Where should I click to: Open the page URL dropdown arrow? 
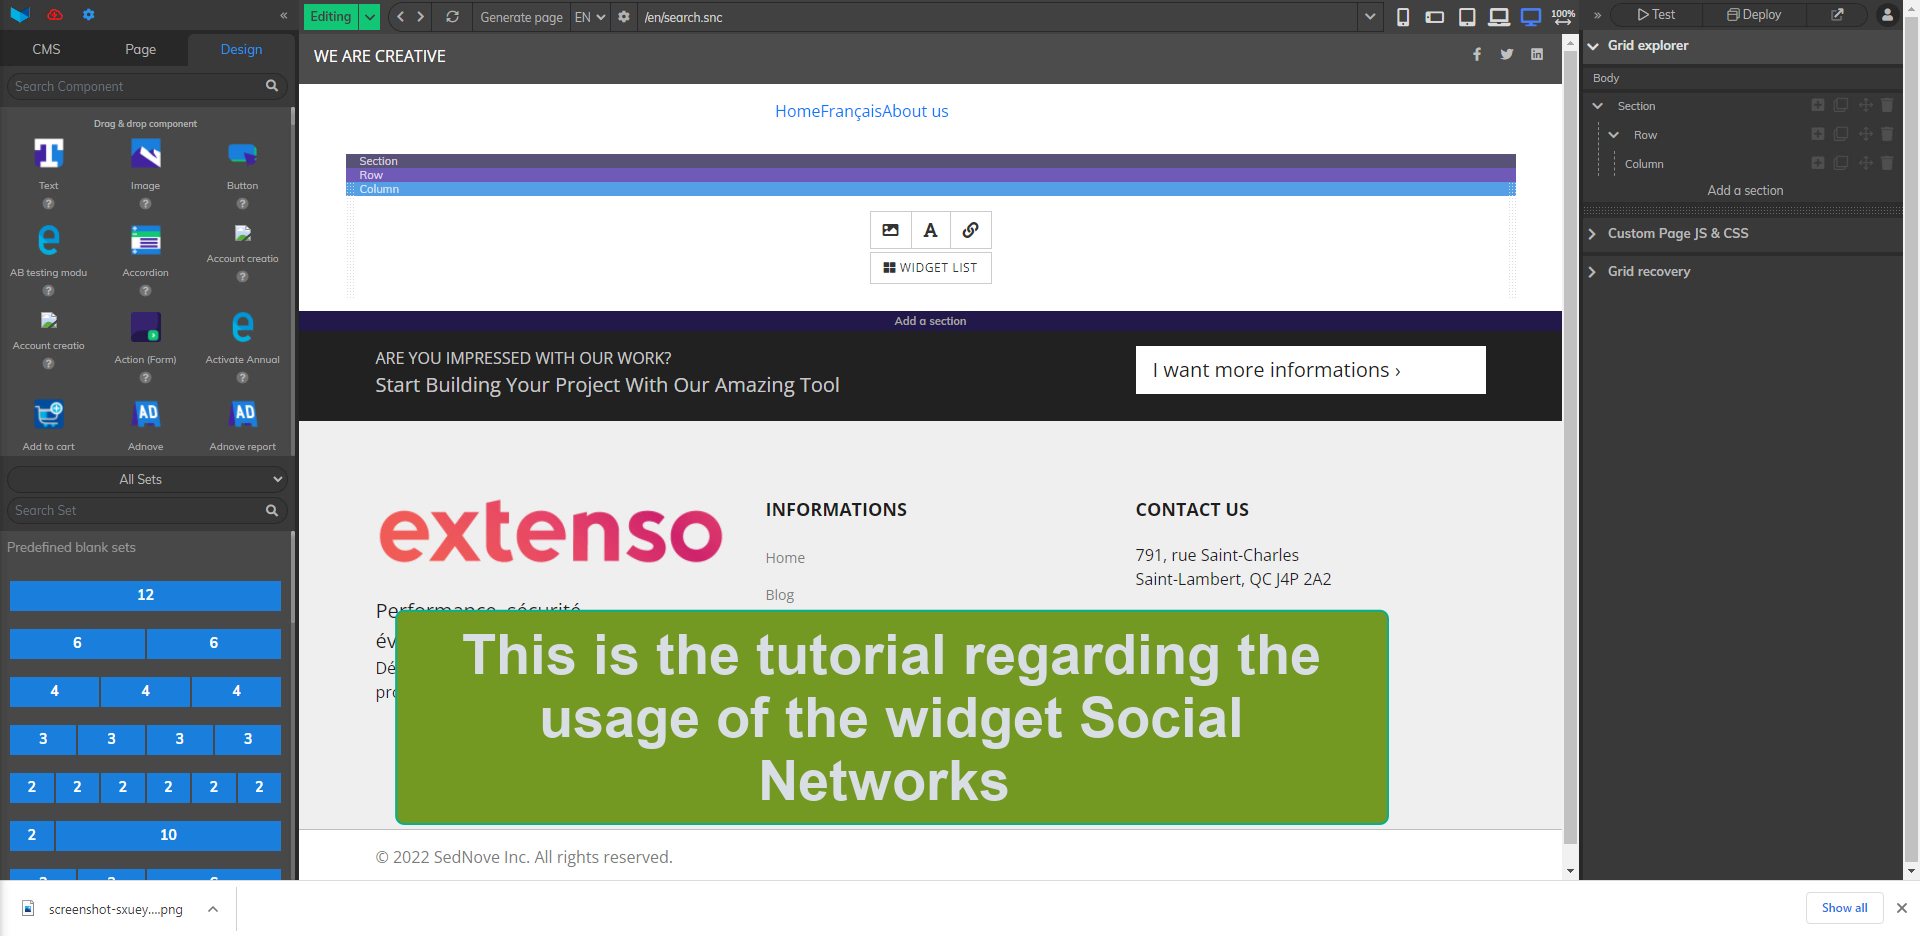(x=1370, y=17)
